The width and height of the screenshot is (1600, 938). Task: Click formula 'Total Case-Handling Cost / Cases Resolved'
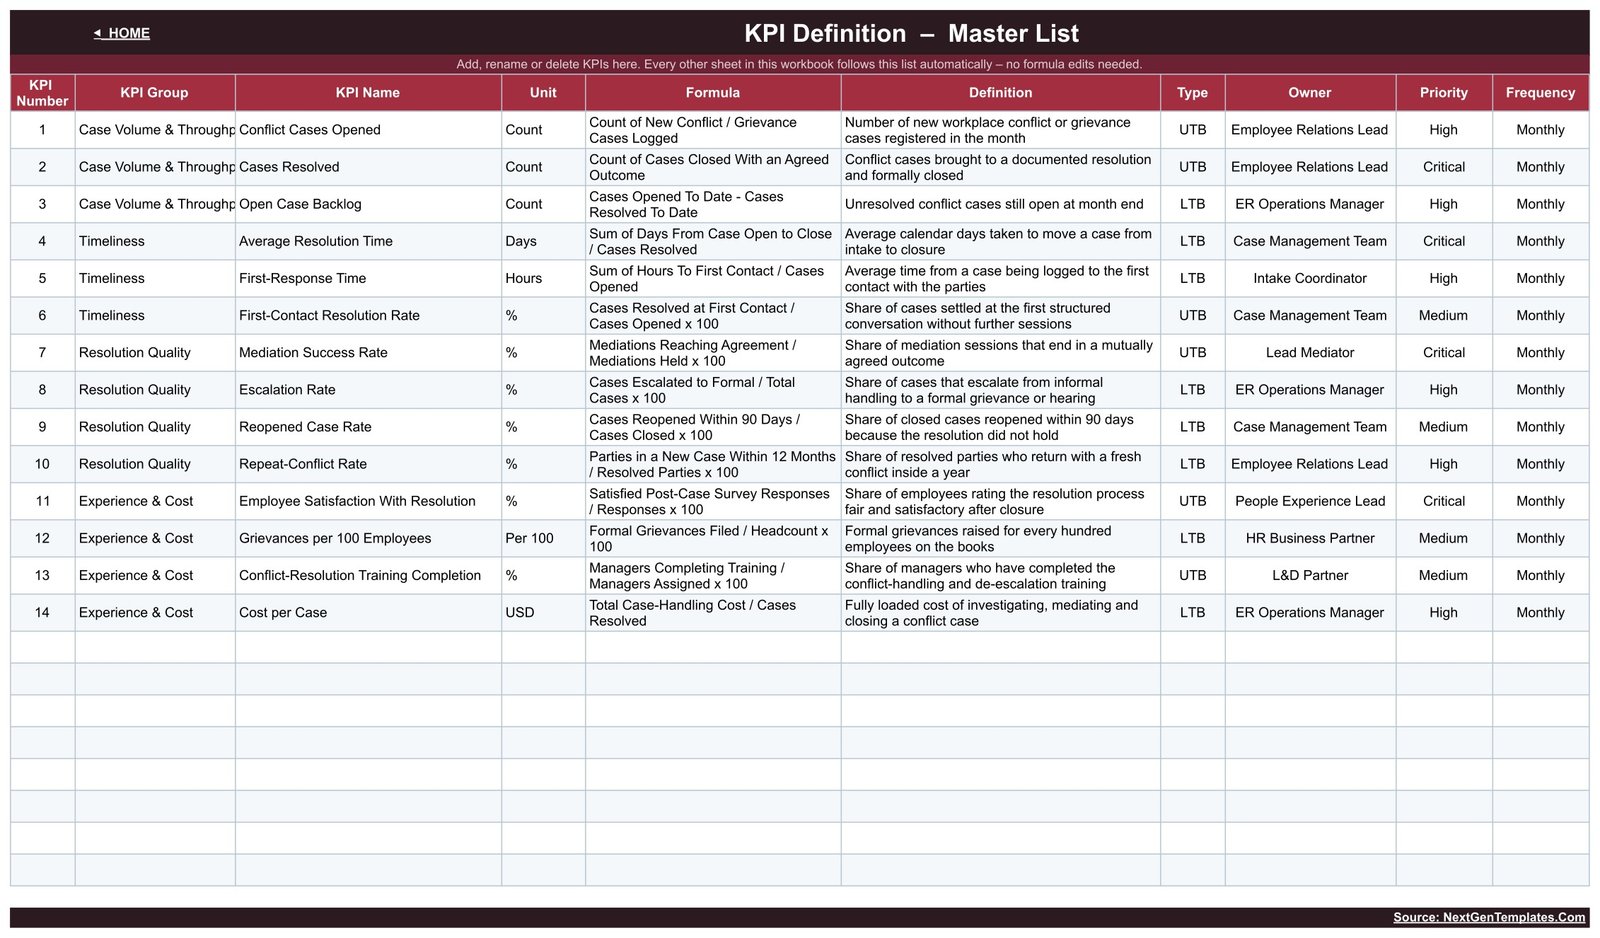click(x=713, y=612)
